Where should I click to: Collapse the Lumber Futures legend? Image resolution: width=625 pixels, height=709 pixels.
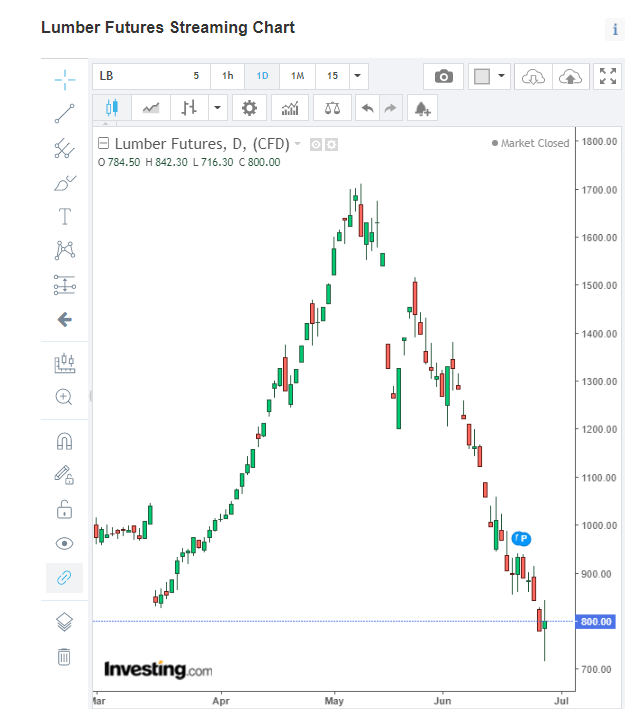104,143
